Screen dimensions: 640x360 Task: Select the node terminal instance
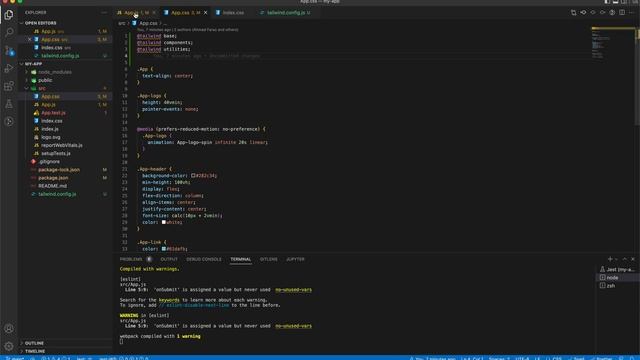coord(617,278)
